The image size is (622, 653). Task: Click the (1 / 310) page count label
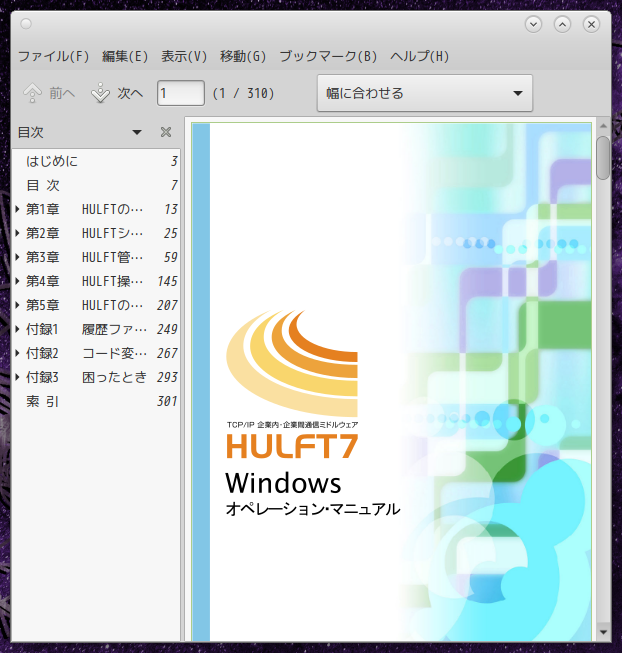(x=244, y=93)
